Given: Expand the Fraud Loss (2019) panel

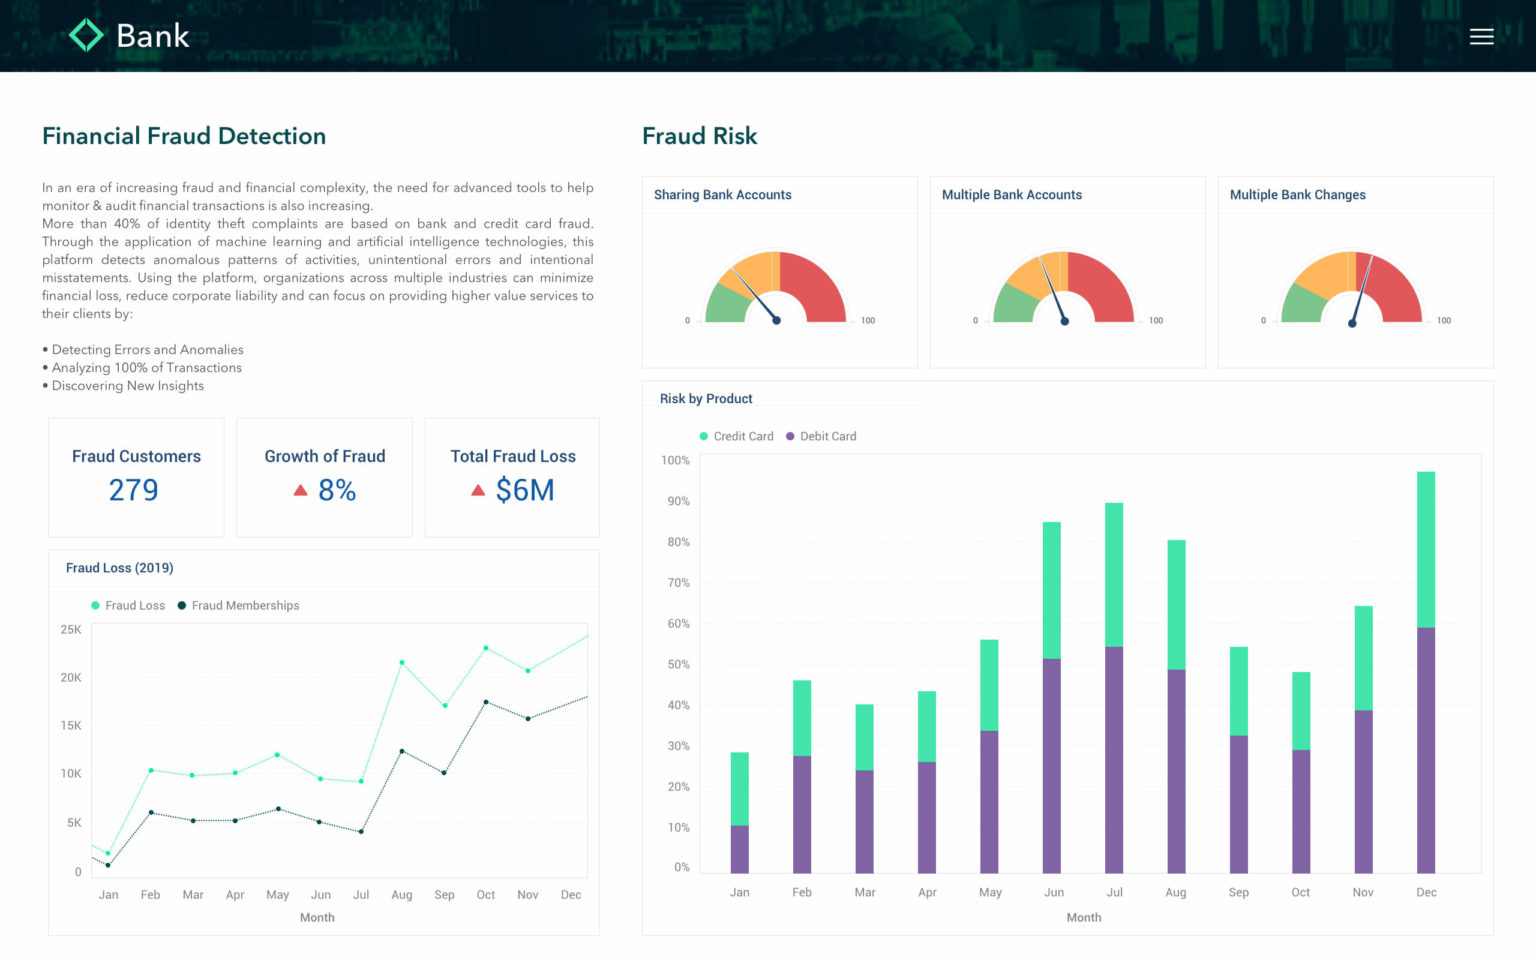Looking at the screenshot, I should [119, 567].
